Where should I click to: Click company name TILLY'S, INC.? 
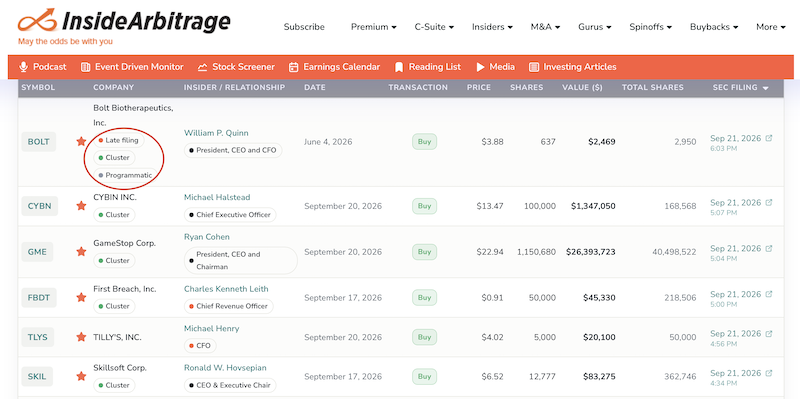117,337
